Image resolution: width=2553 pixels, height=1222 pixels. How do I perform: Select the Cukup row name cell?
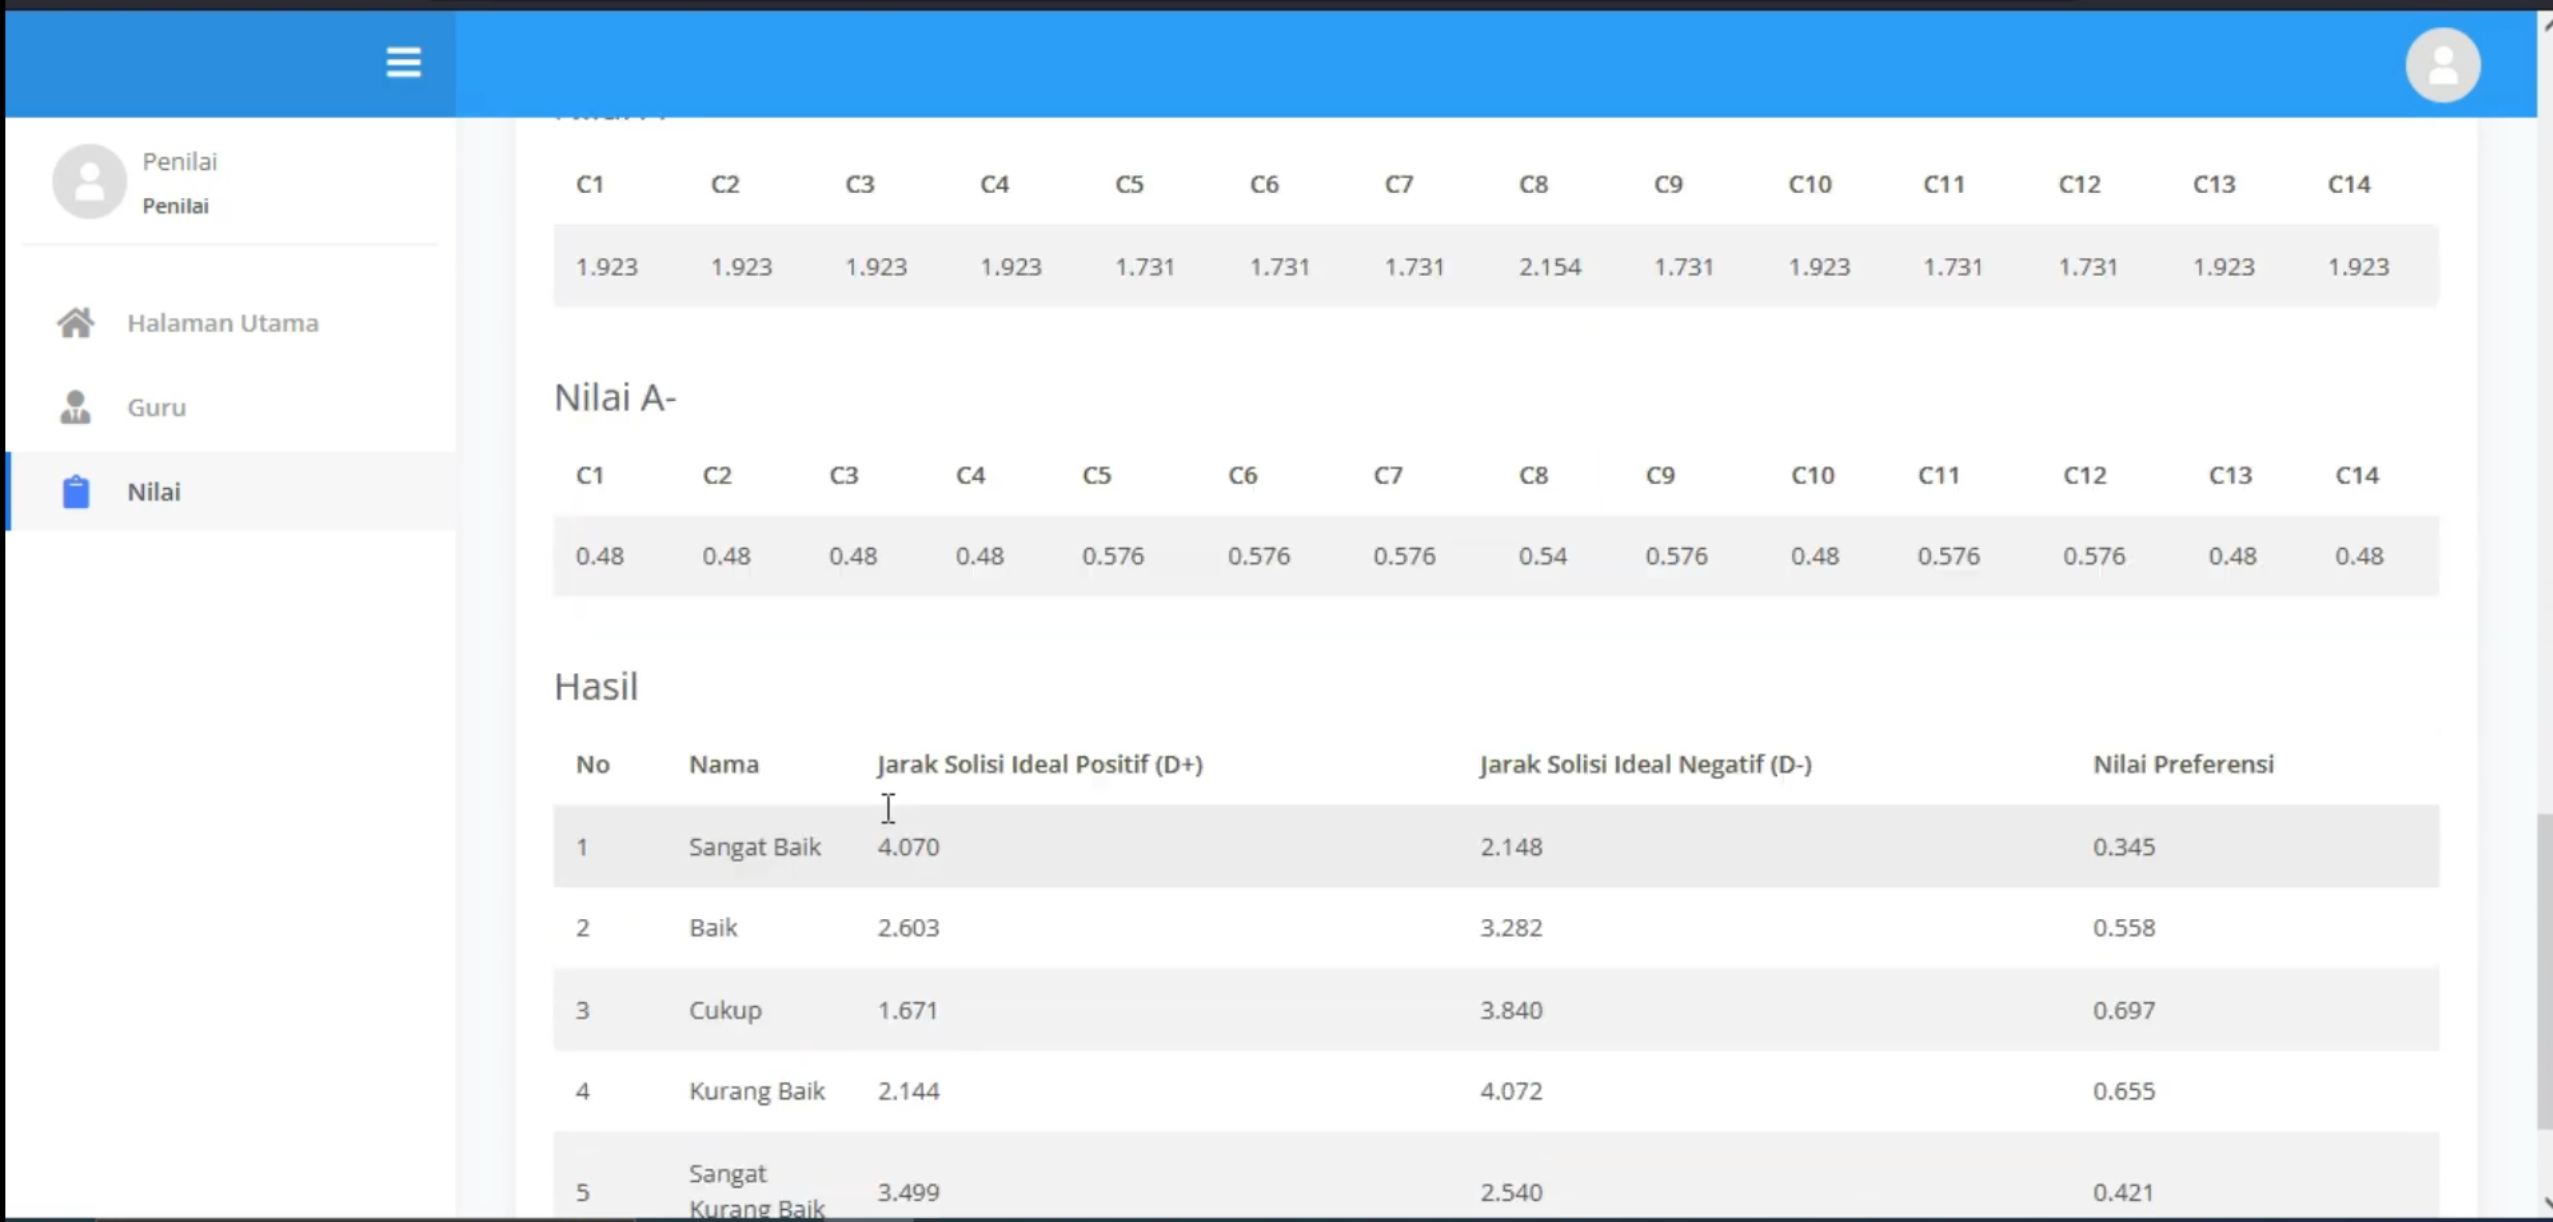[x=725, y=1010]
